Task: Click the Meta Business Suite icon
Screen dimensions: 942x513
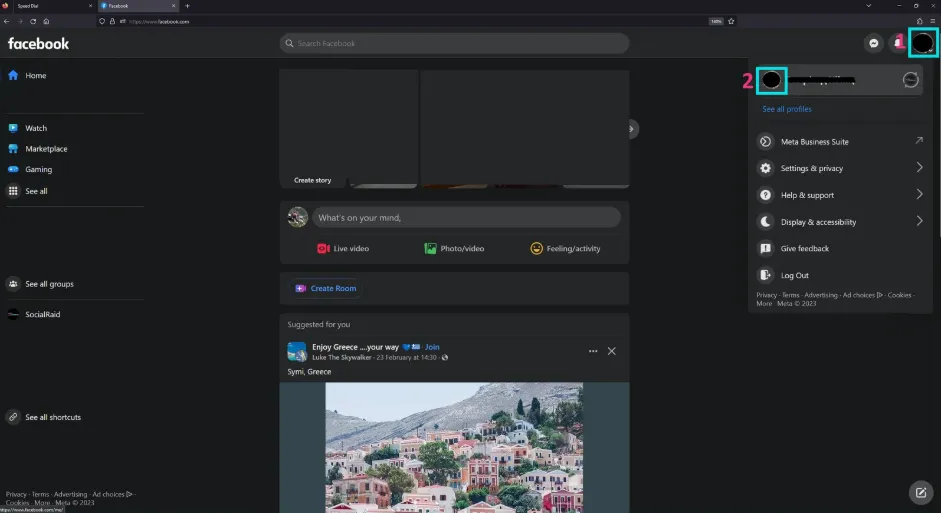Action: click(765, 142)
